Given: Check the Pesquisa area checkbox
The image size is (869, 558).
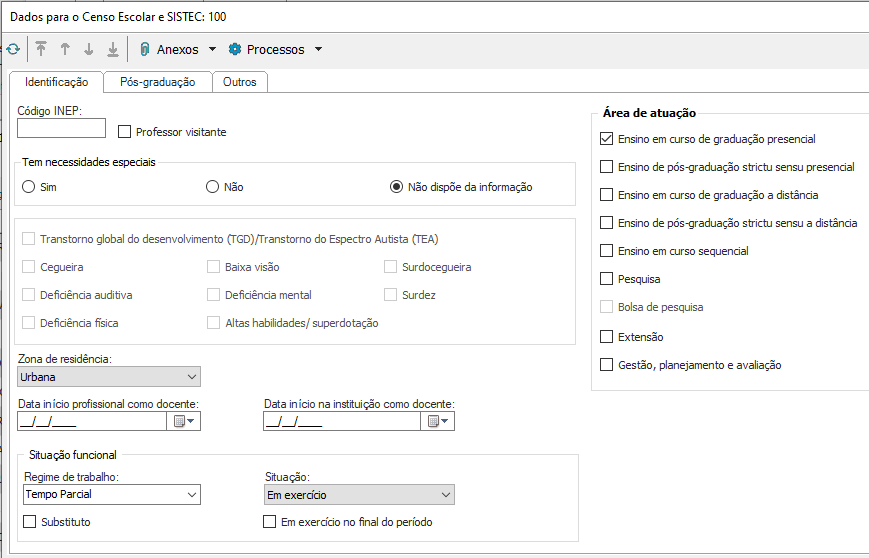Looking at the screenshot, I should 607,279.
